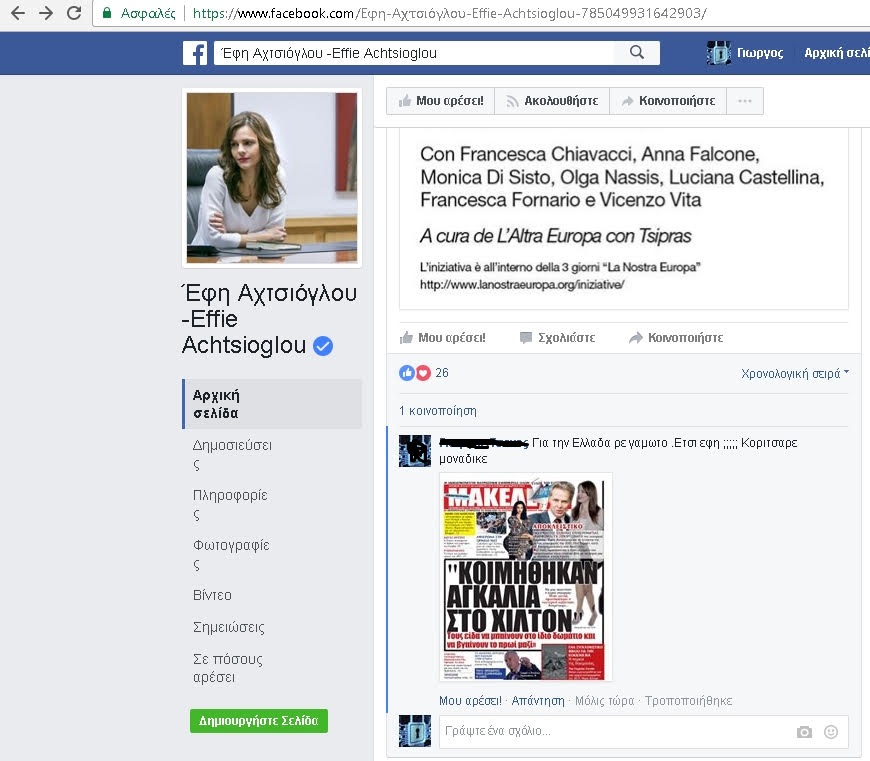
Task: Go back using the browser back arrow
Action: [18, 13]
